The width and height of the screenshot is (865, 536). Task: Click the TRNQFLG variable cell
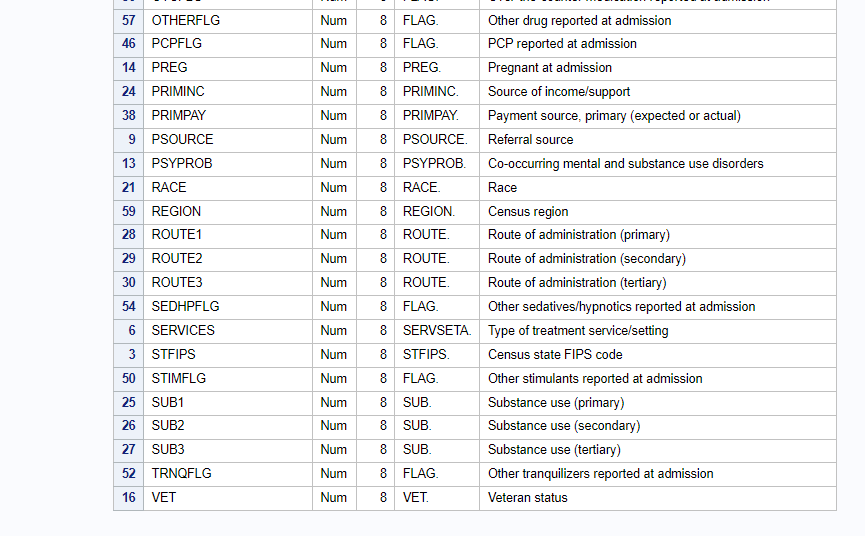(182, 474)
